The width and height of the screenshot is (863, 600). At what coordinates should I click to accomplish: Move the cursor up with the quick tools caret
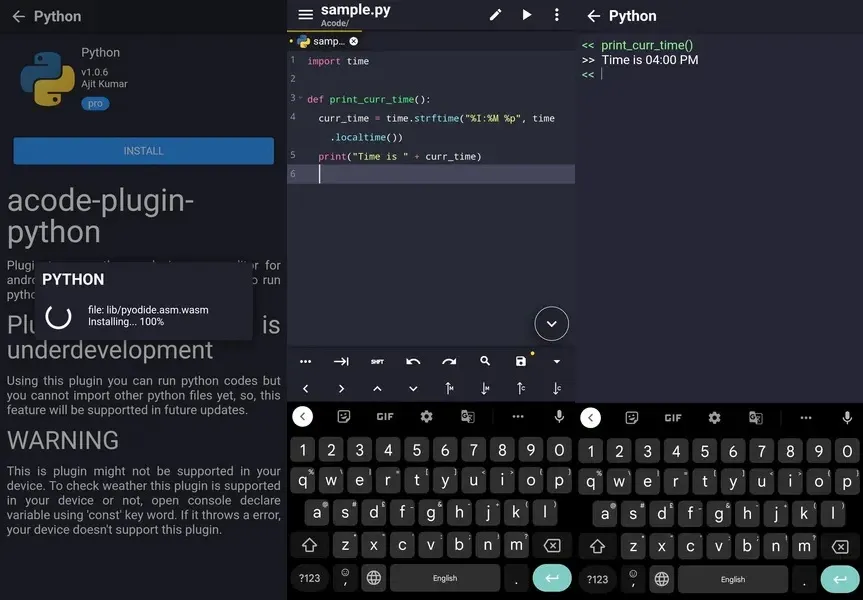tap(377, 389)
